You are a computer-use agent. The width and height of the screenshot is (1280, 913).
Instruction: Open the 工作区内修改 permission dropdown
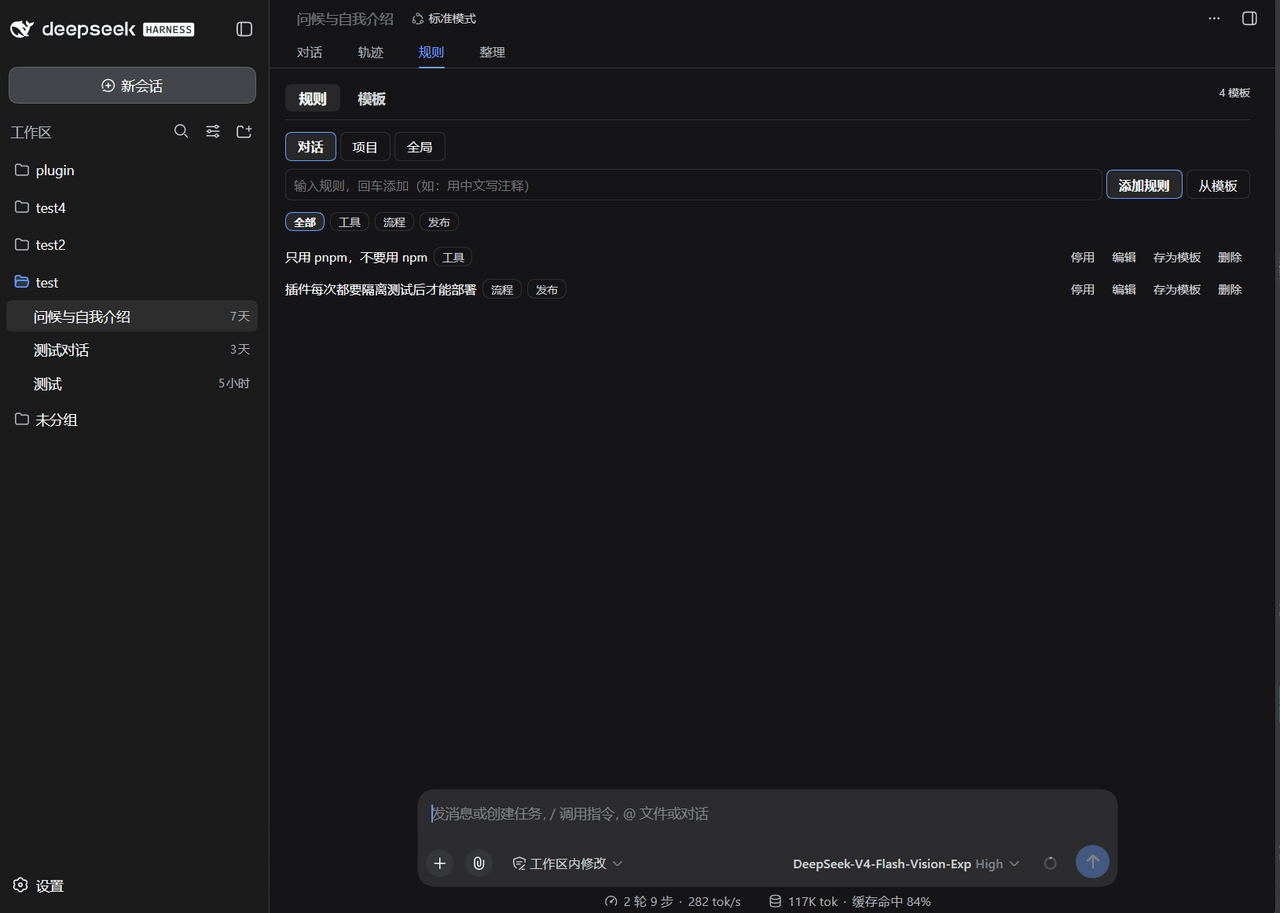[x=568, y=863]
